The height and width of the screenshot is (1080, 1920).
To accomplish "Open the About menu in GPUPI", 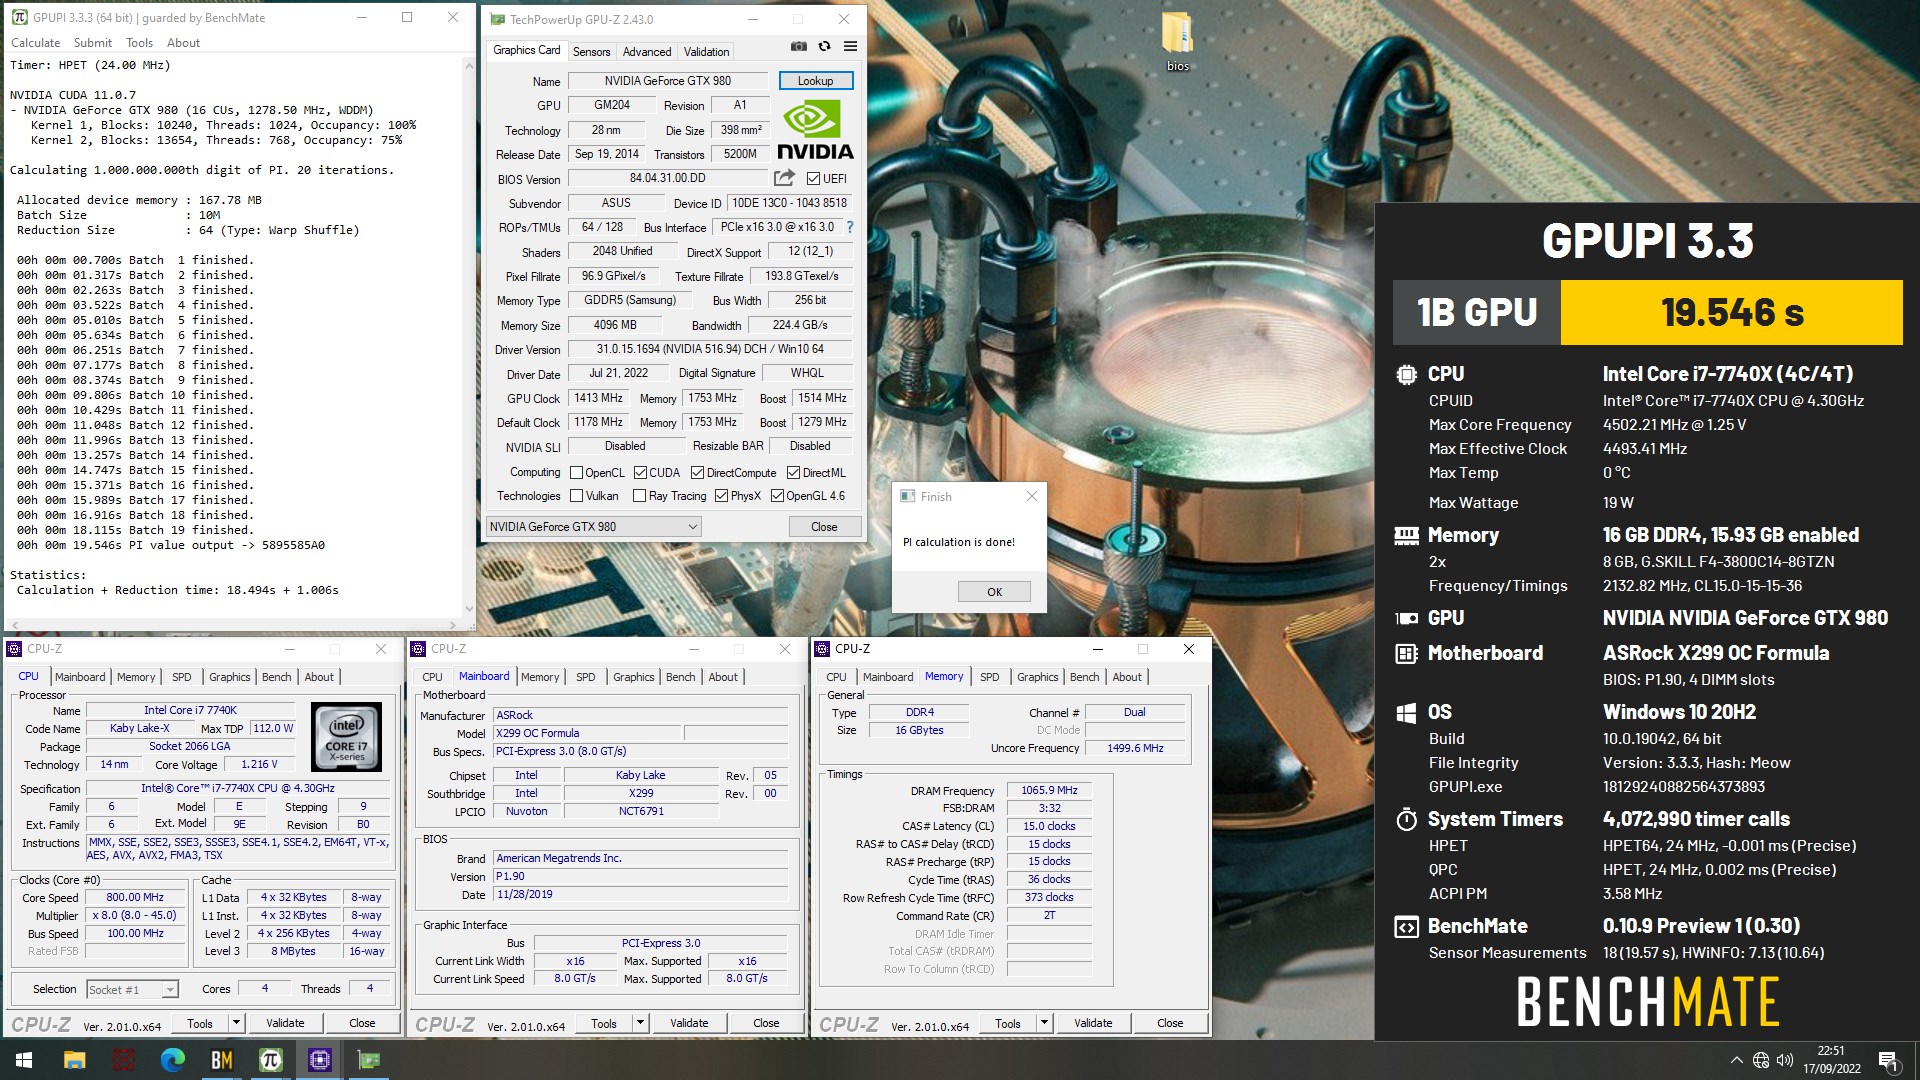I will [x=183, y=43].
